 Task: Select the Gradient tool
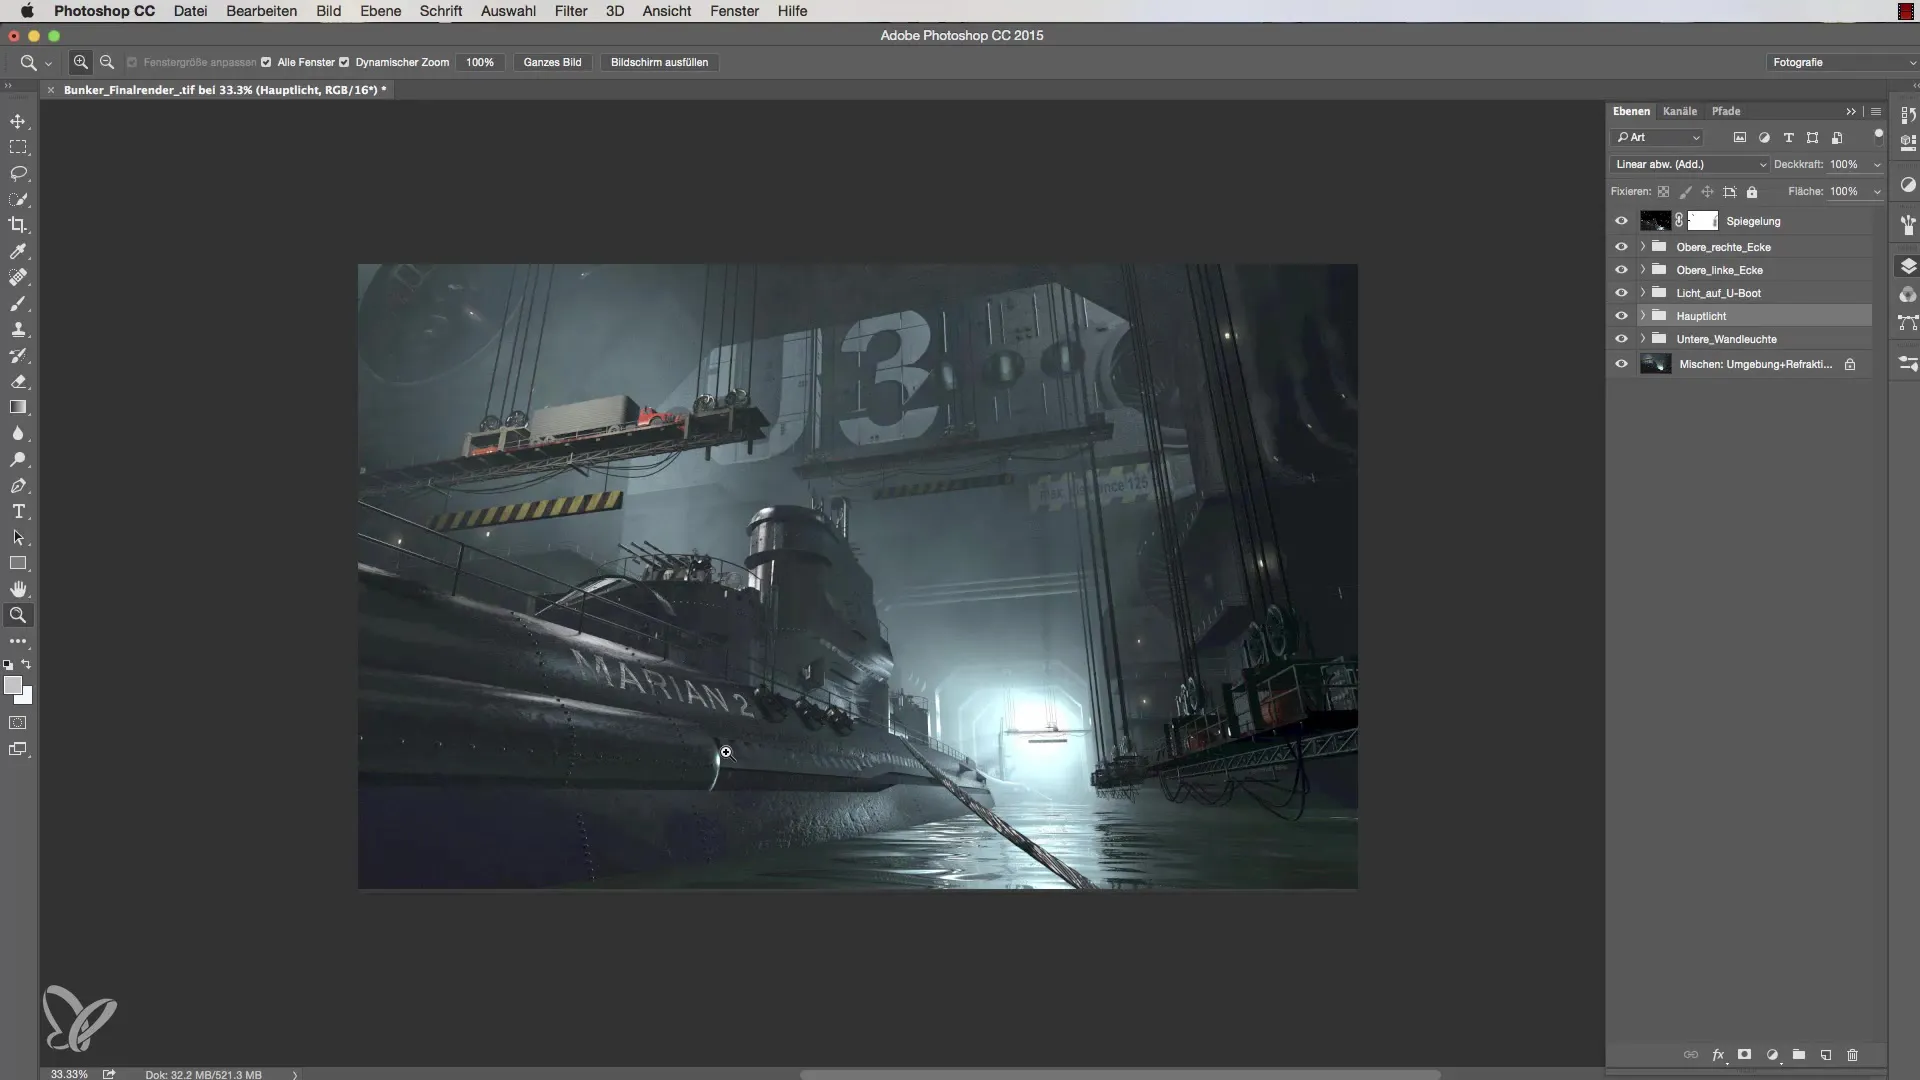18,407
